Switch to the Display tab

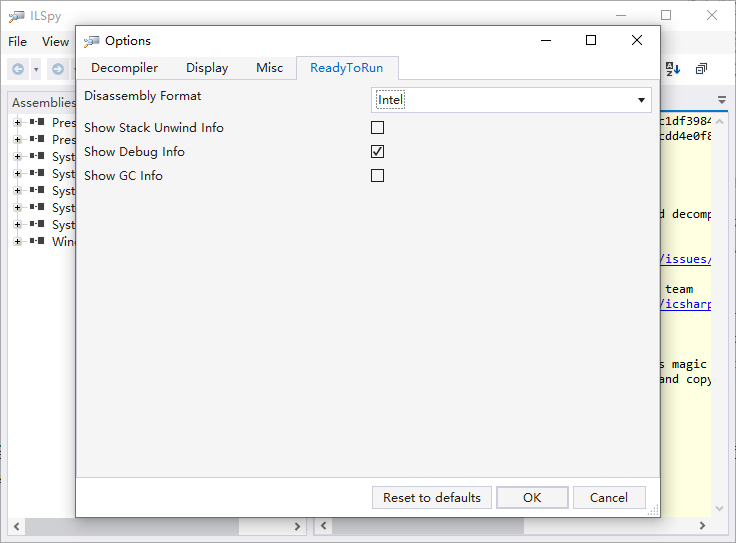click(x=207, y=68)
